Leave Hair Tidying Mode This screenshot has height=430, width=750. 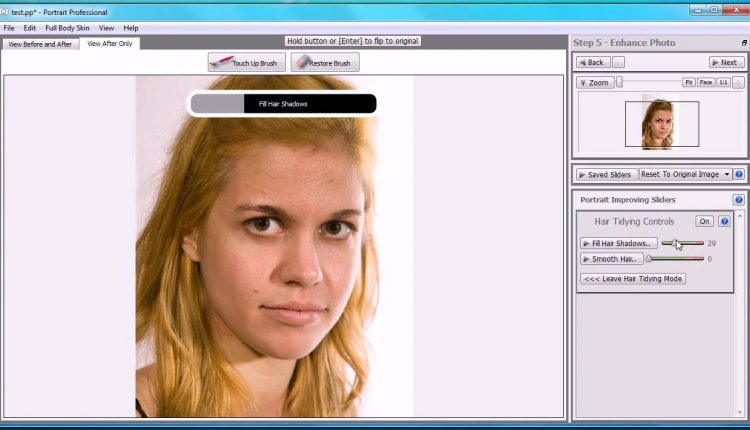(633, 279)
